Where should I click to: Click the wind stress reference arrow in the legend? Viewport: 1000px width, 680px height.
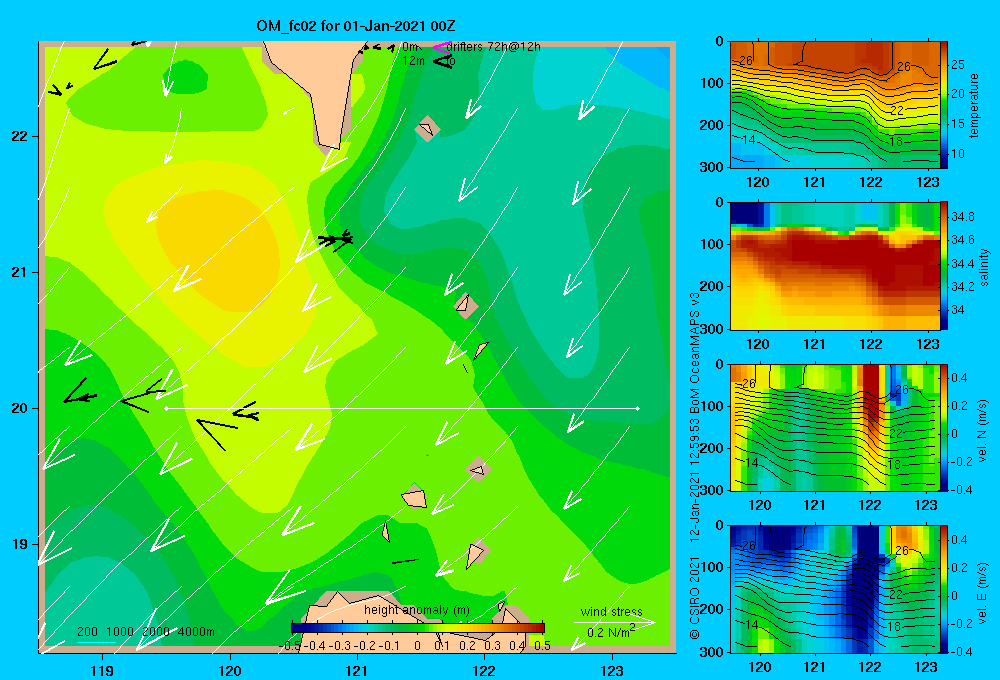pos(614,622)
